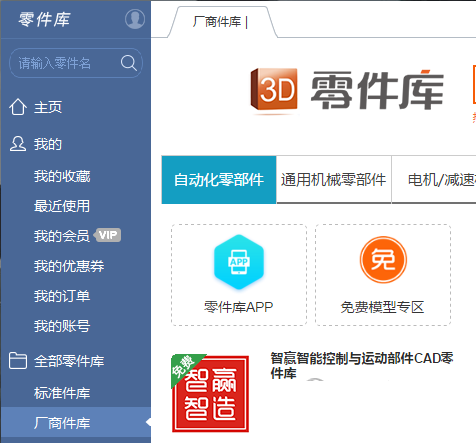476x443 pixels.
Task: Click the folder icon beside 全部零件库
Action: pos(18,361)
